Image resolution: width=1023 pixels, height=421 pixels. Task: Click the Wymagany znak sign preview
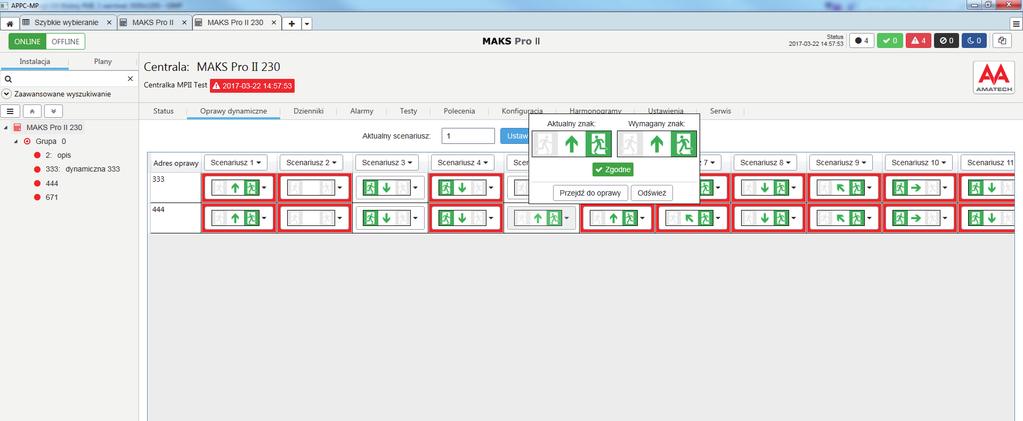[657, 144]
